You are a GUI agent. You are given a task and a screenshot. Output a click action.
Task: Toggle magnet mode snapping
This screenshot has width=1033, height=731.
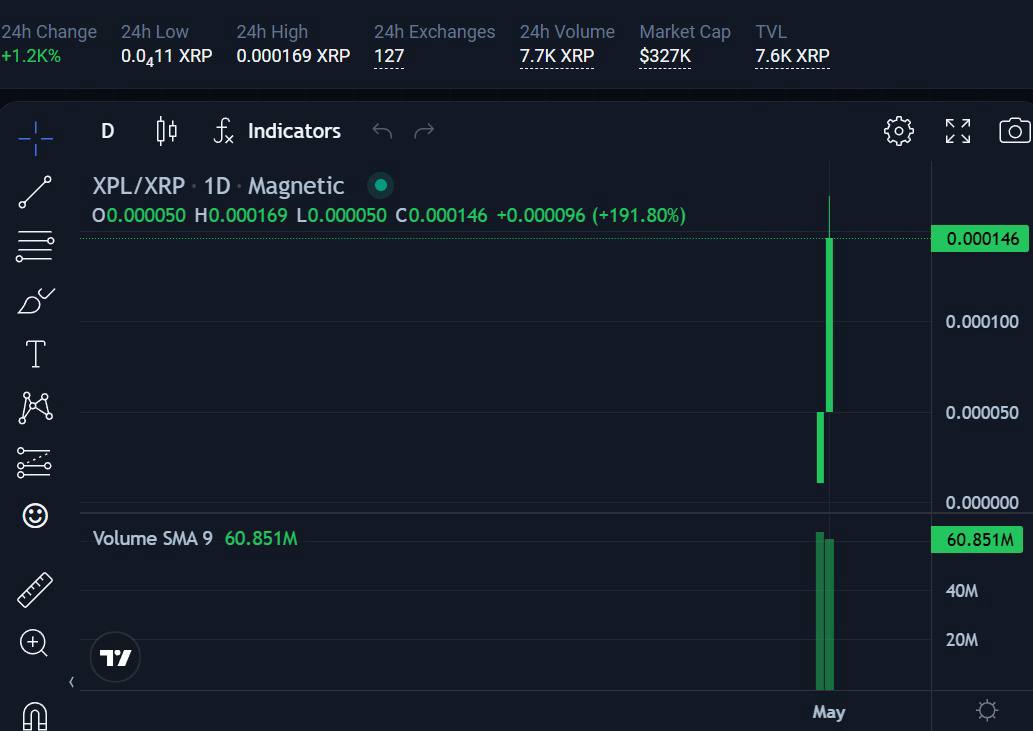click(x=35, y=715)
